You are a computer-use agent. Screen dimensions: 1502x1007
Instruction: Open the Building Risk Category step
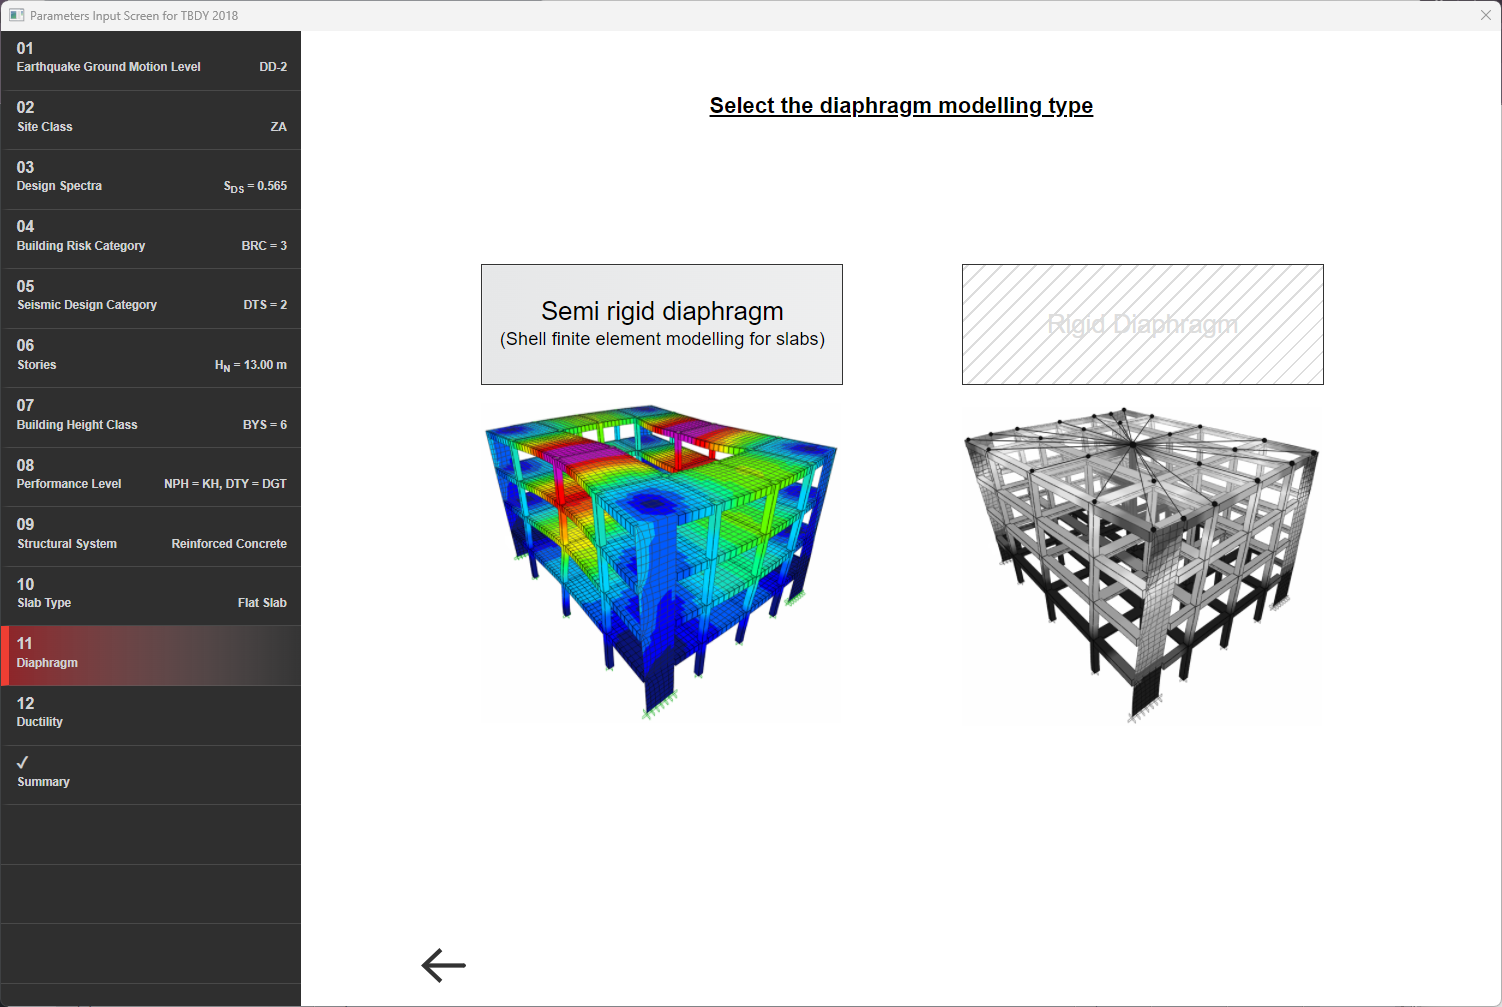point(150,237)
